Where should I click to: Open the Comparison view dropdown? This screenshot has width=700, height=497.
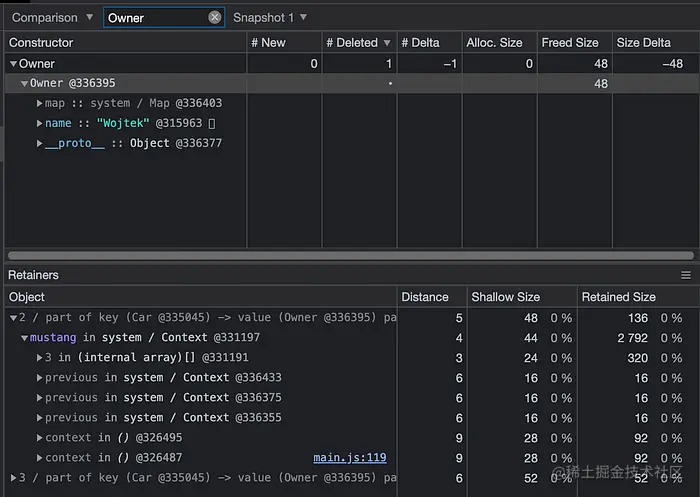52,17
